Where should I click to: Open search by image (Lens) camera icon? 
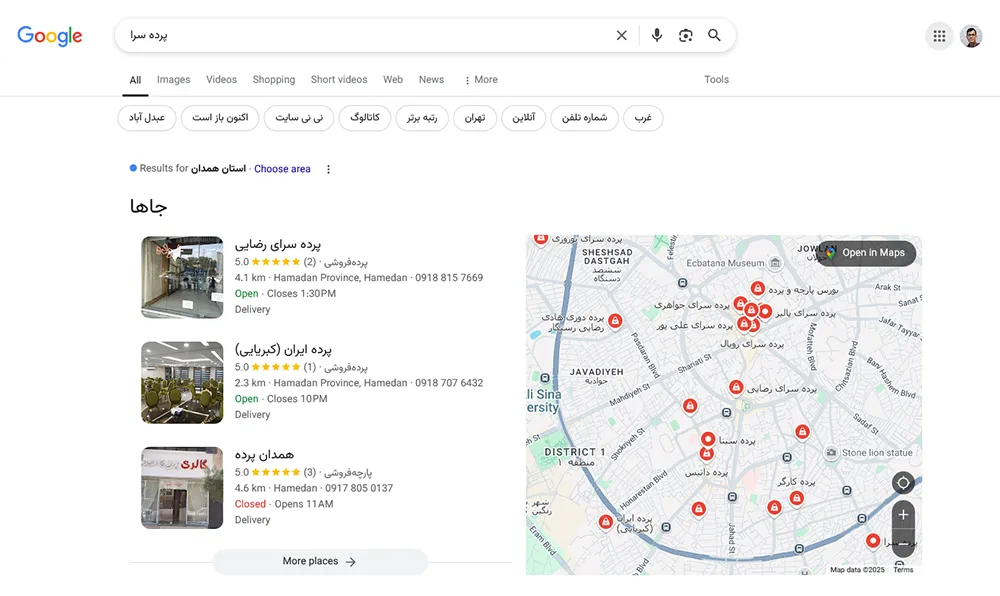click(x=686, y=36)
